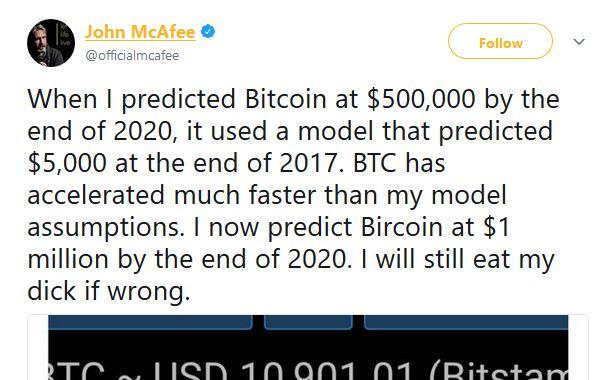Click the word accelerated in the tweet
Image resolution: width=599 pixels, height=380 pixels.
pos(96,195)
